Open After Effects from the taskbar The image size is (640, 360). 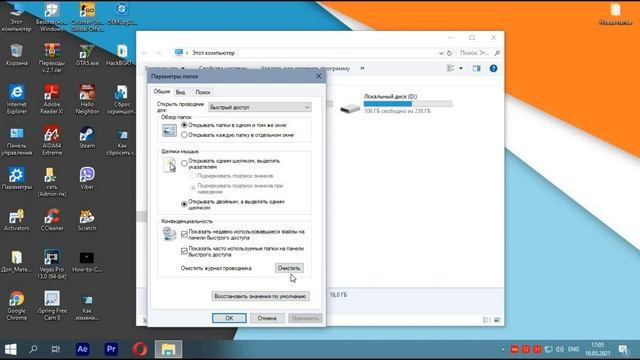(82, 349)
